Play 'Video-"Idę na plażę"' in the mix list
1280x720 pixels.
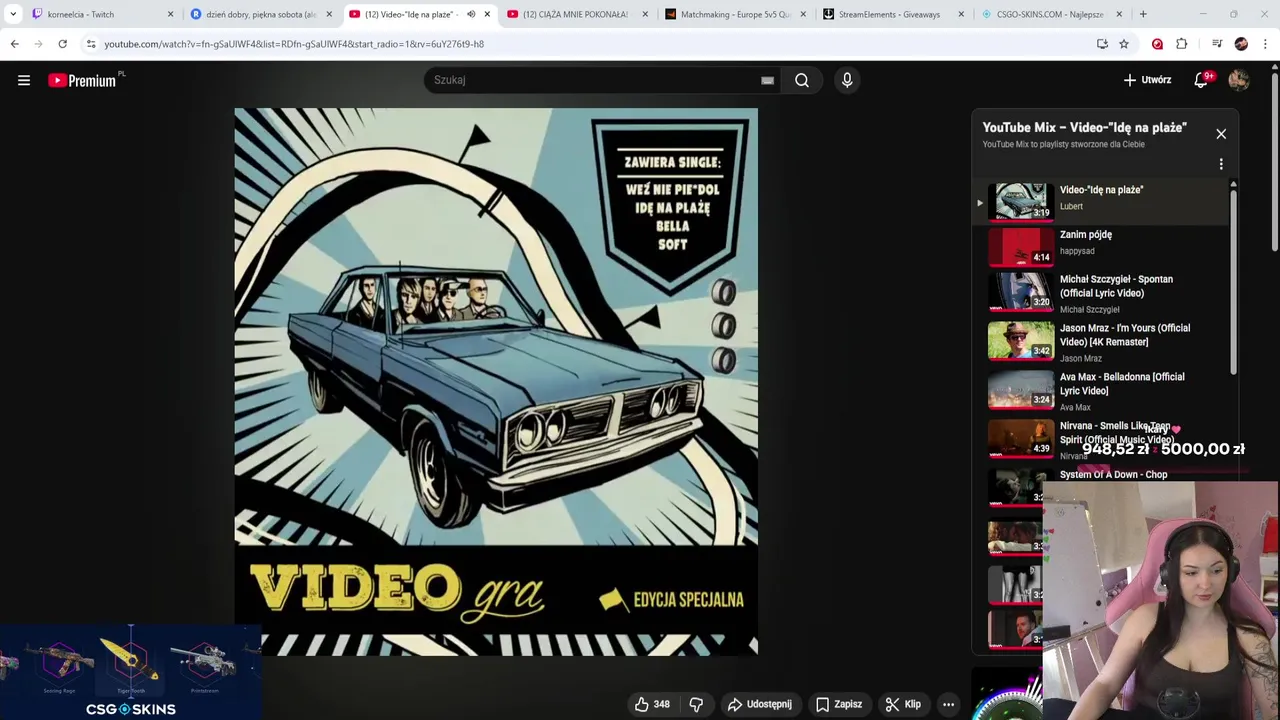click(1100, 201)
